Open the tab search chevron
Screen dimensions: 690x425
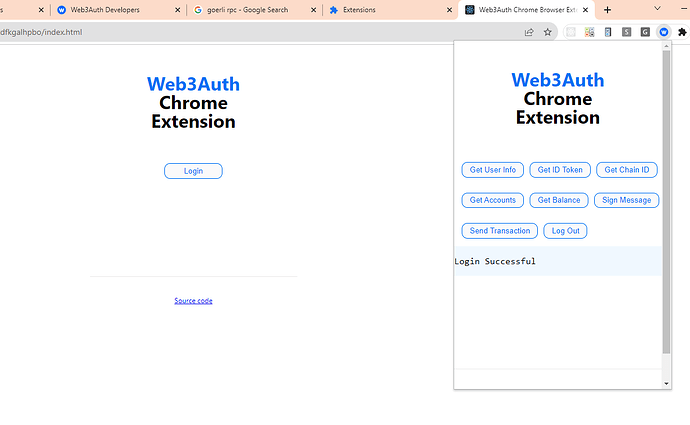(x=657, y=8)
